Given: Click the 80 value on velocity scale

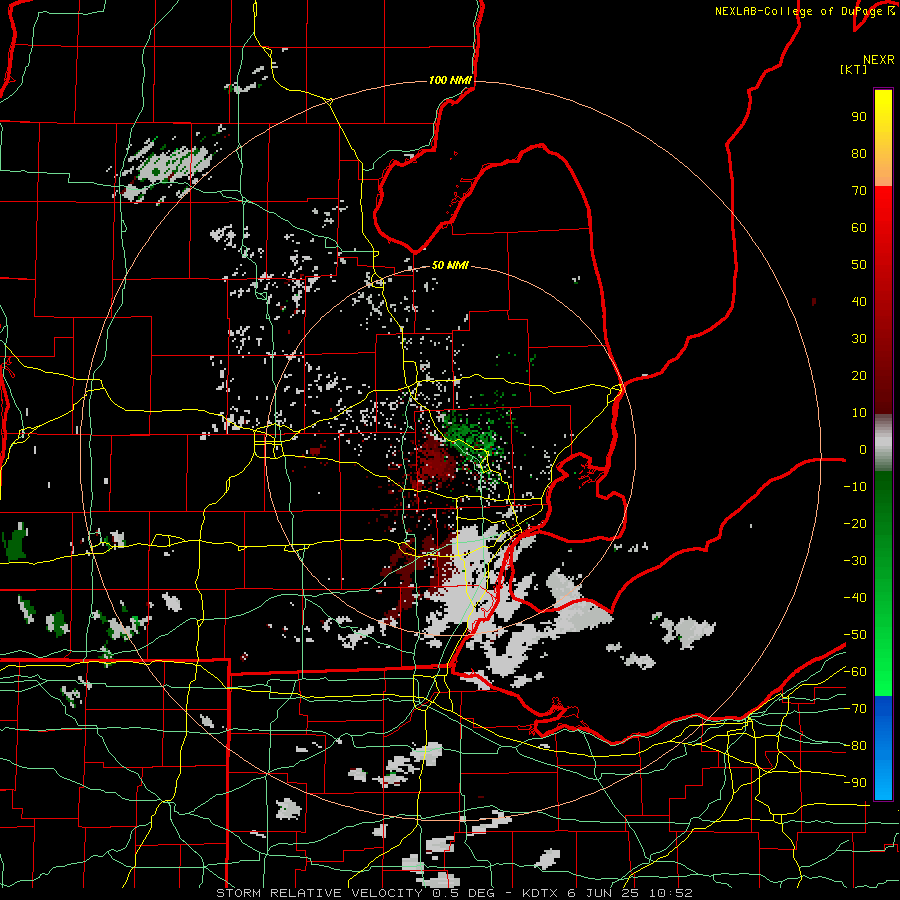Looking at the screenshot, I should 859,154.
